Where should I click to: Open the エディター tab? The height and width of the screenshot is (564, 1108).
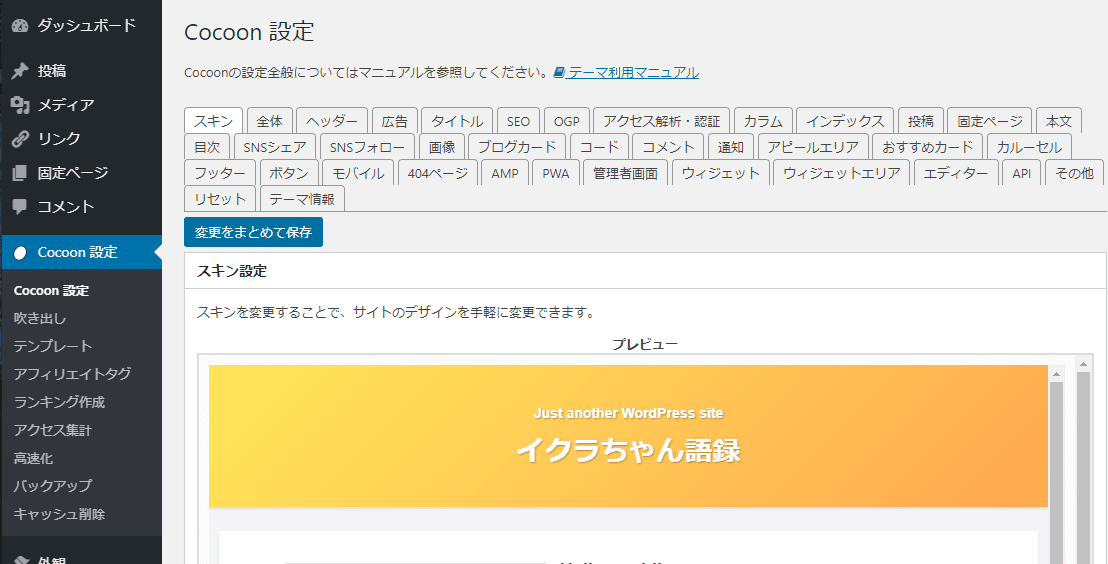(956, 173)
